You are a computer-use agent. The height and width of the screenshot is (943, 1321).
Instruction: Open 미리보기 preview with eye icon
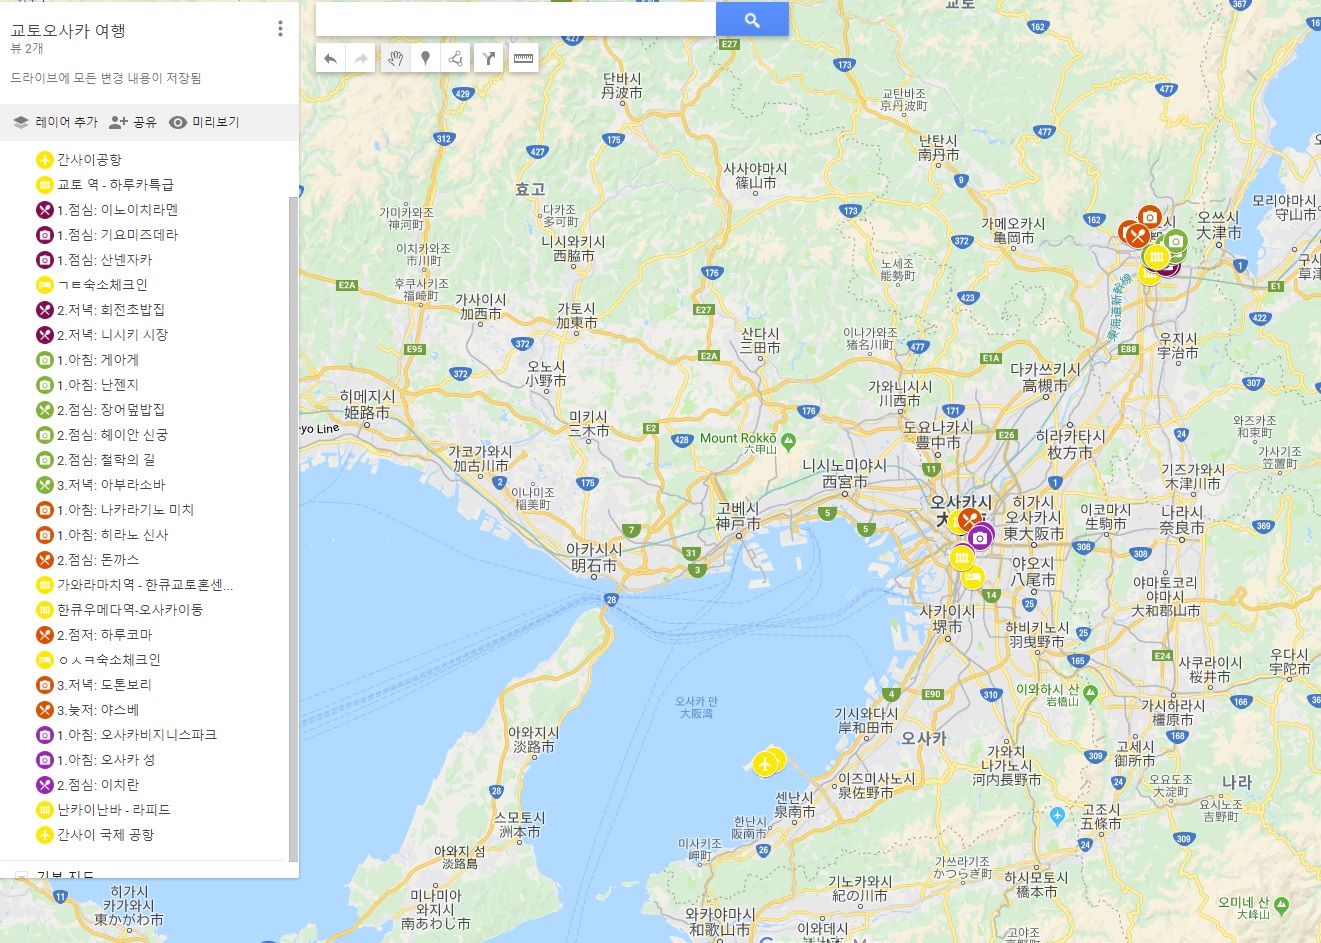205,122
